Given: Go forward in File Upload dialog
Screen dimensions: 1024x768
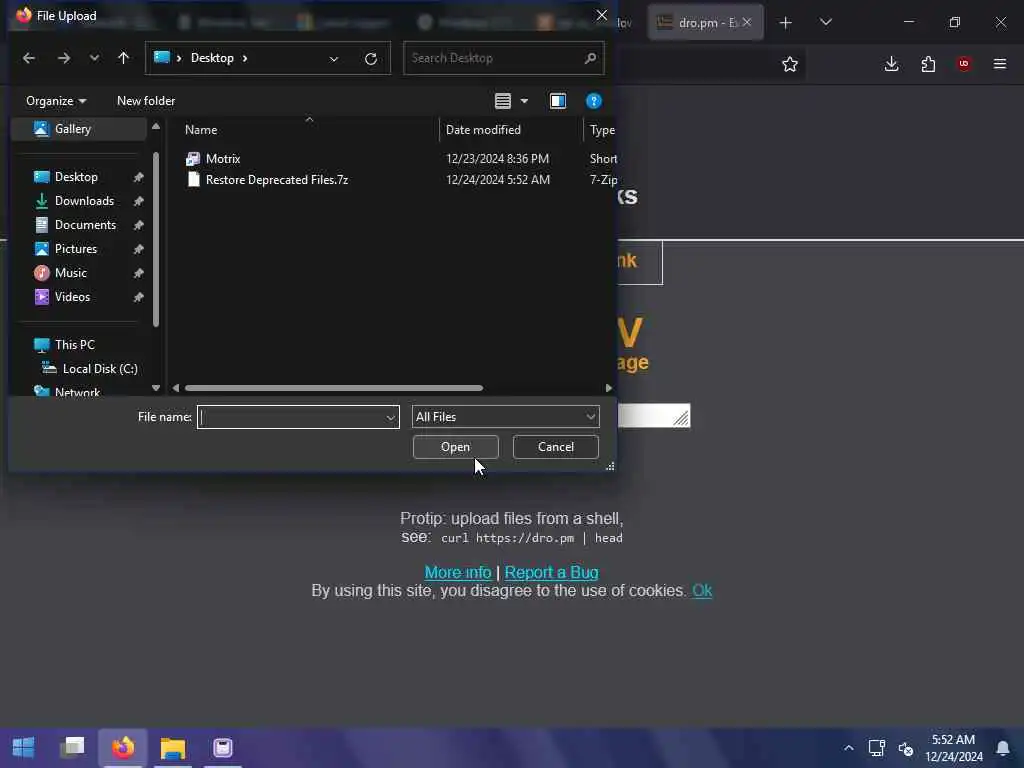Looking at the screenshot, I should (63, 58).
